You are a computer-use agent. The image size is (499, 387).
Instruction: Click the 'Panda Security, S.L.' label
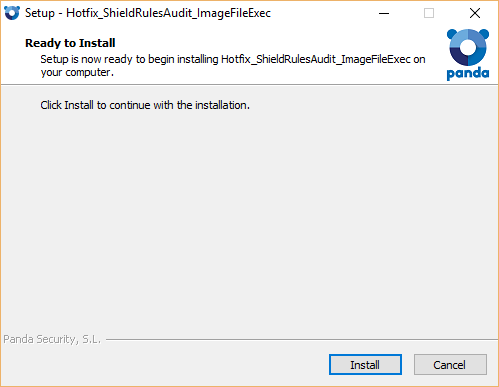(x=52, y=339)
